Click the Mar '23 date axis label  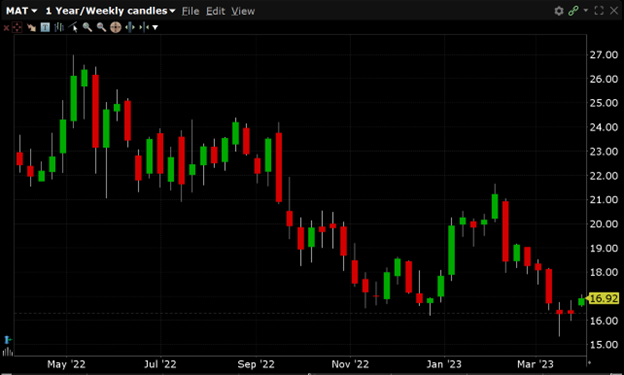click(535, 364)
